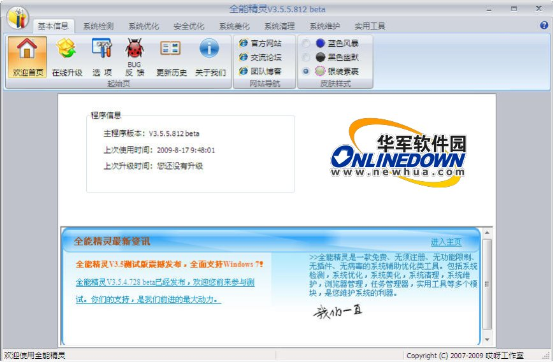Maximize the 全能精灵 window
This screenshot has width=554, height=362.
pyautogui.click(x=514, y=9)
